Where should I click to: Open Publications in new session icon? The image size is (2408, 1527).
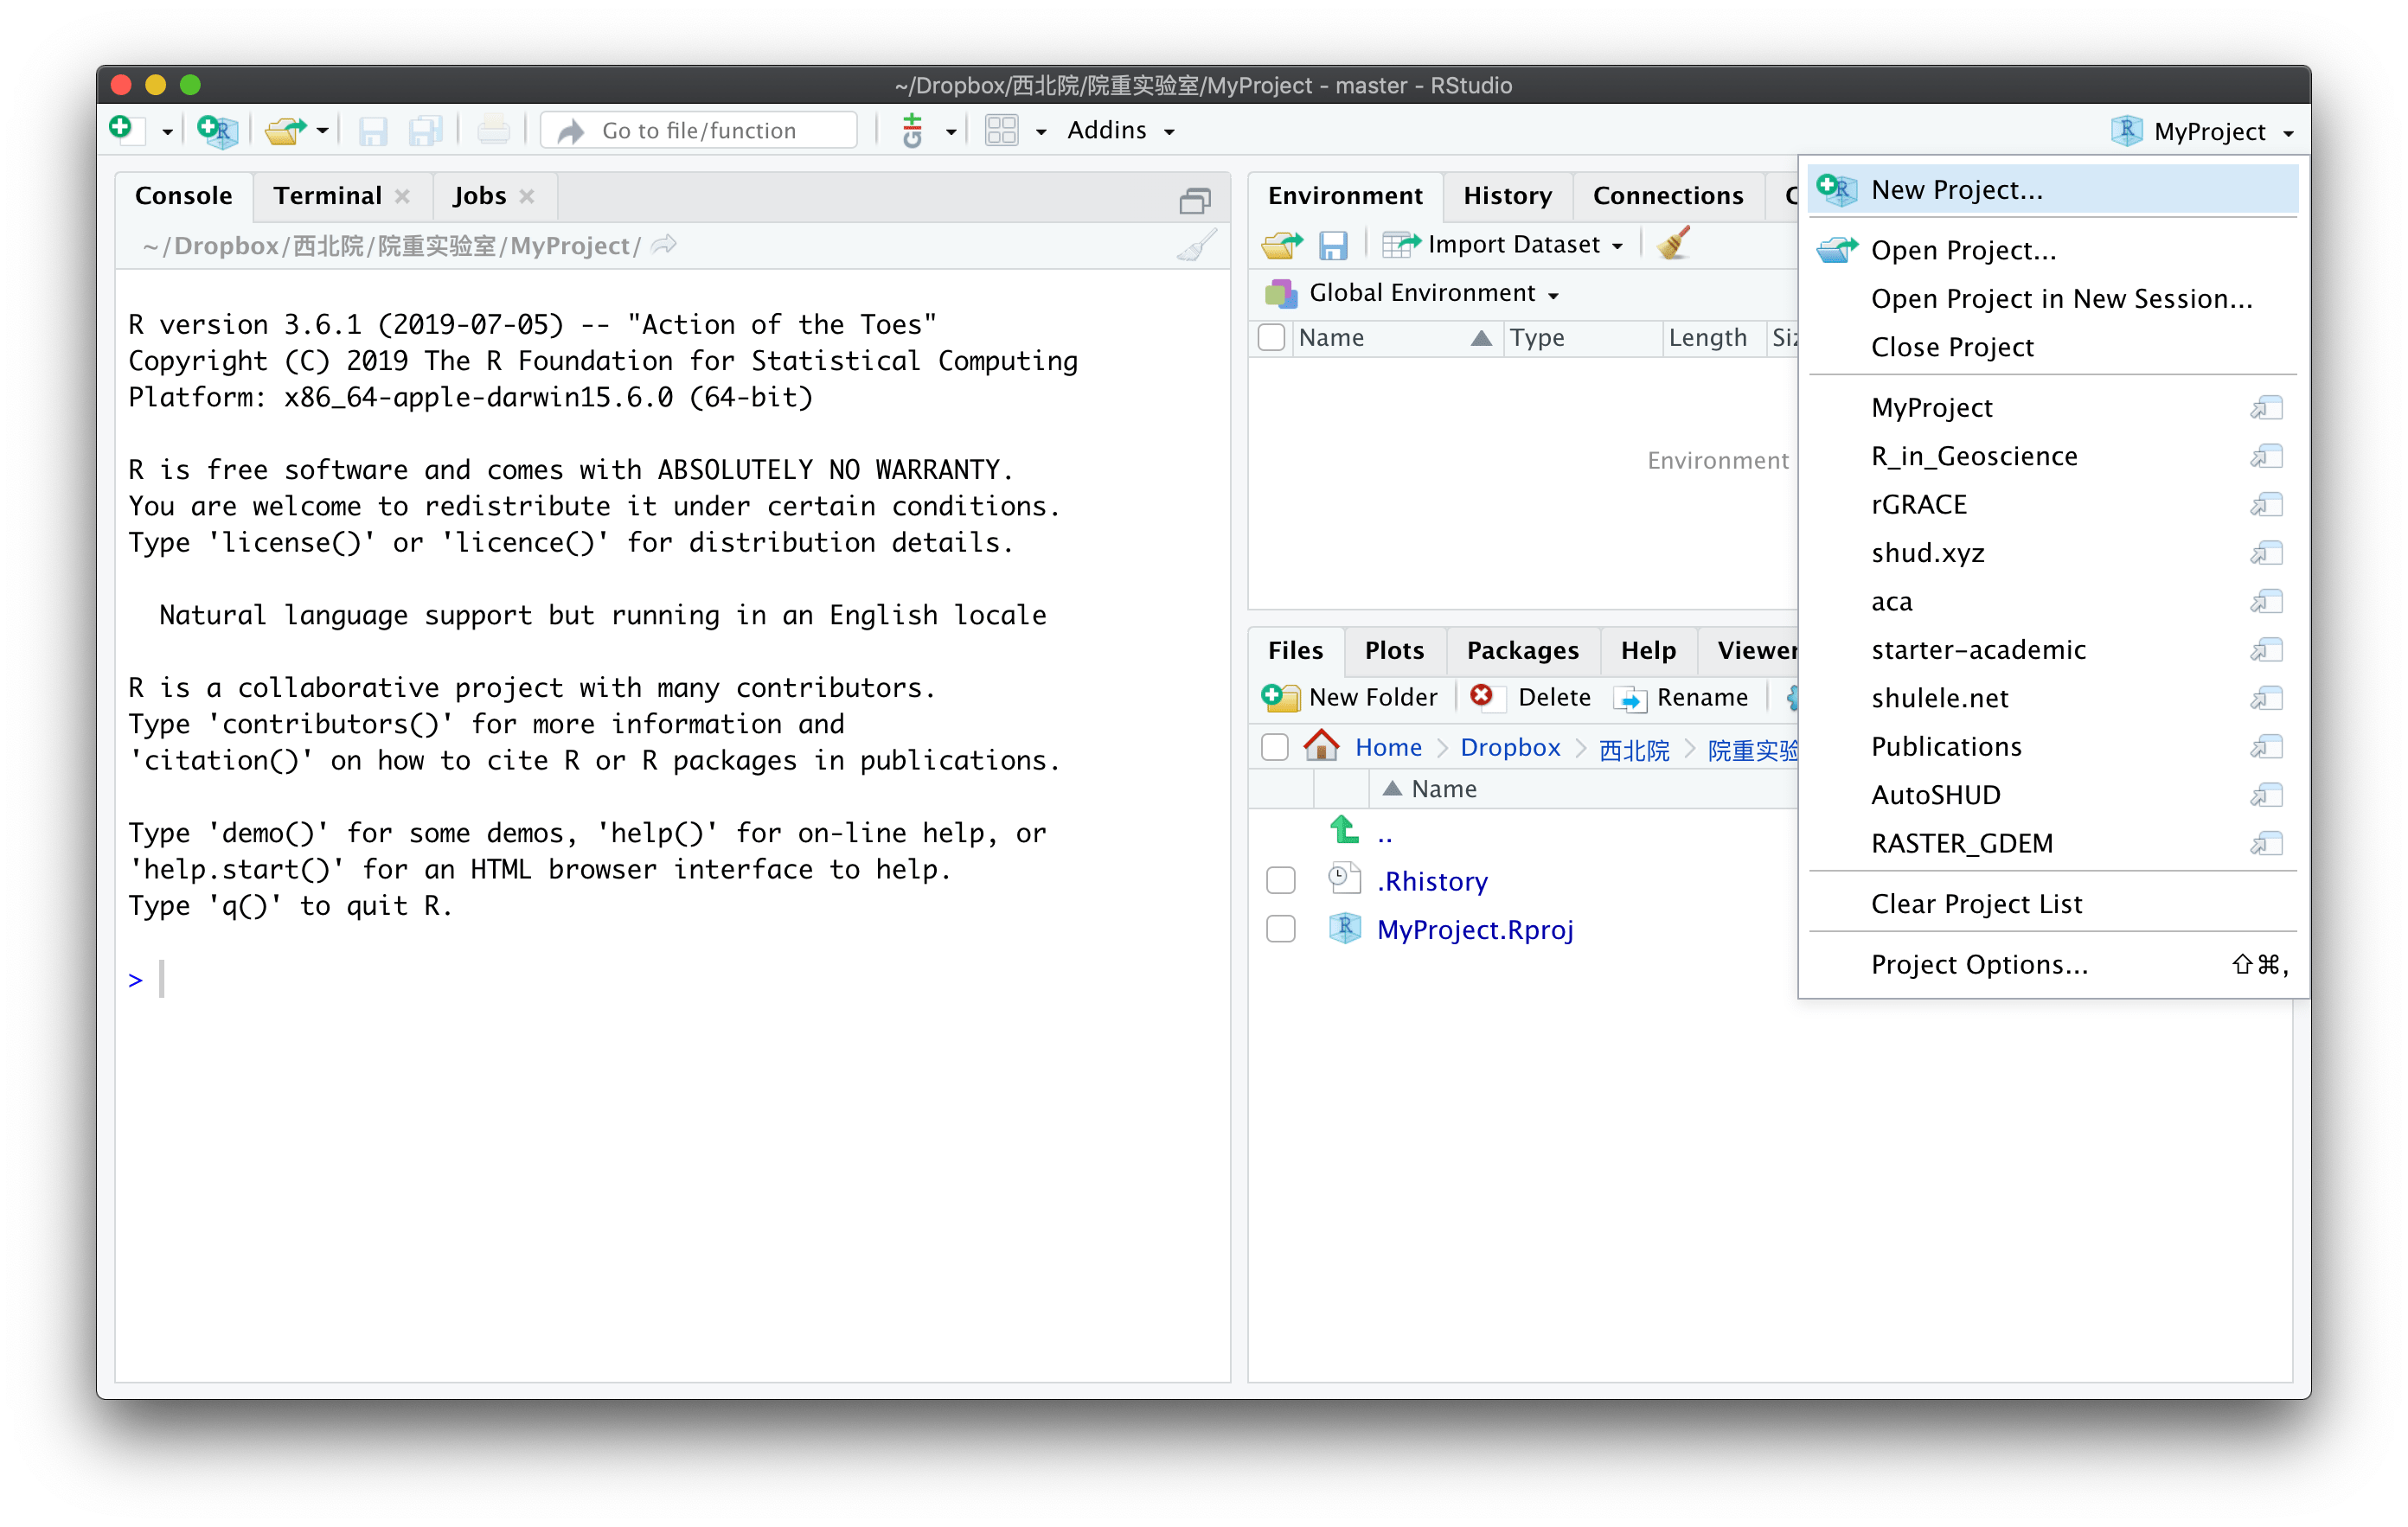point(2266,746)
